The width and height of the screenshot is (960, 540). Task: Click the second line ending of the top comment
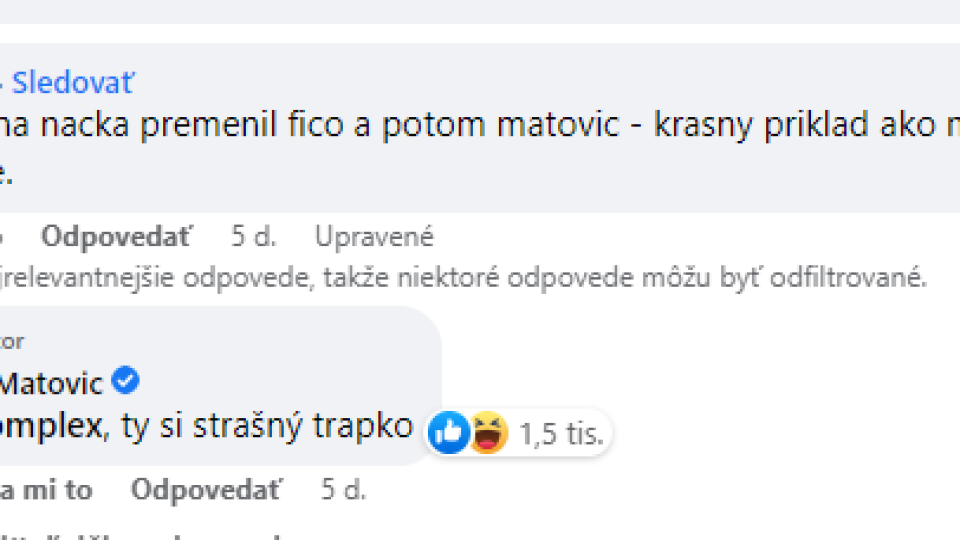pos(6,174)
